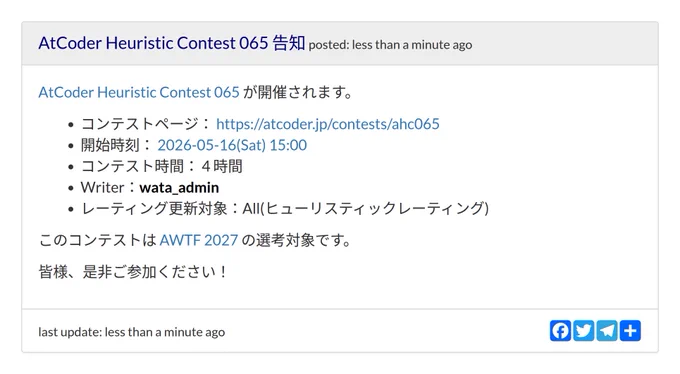680x374 pixels.
Task: Open the atcoder.jp/contests/ahc065 URL
Action: coord(328,124)
